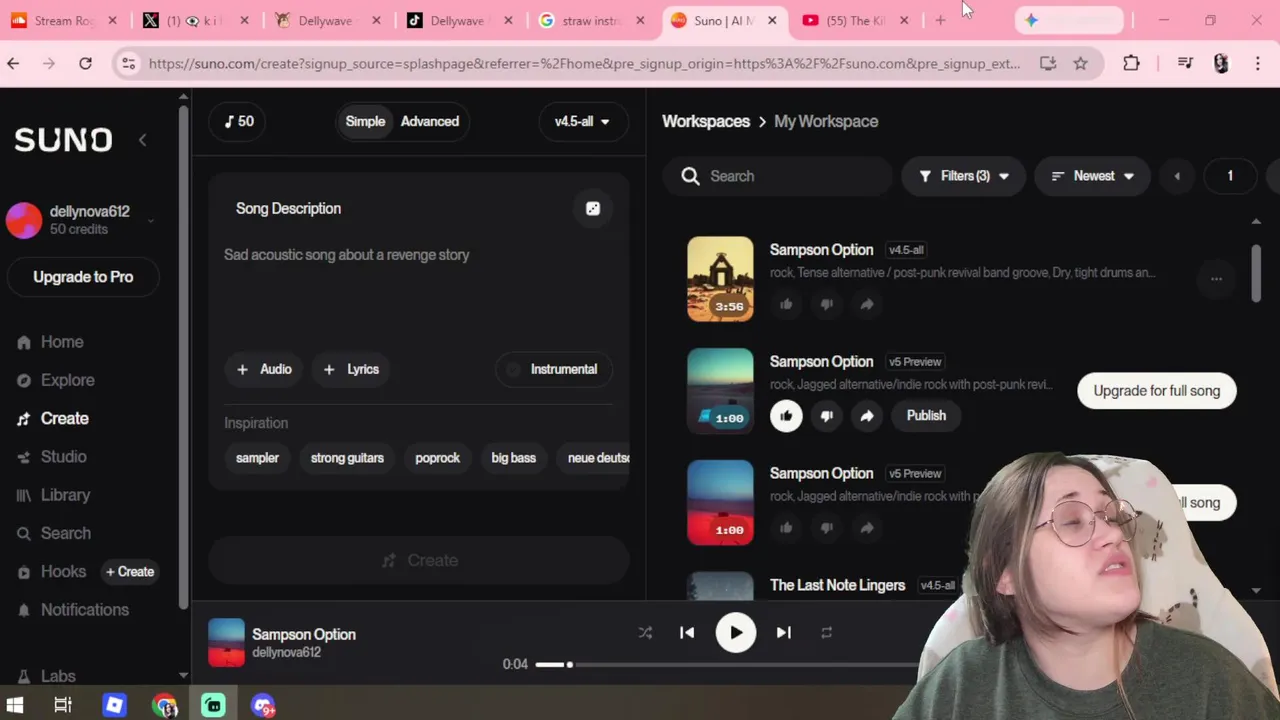Add Audio to the song
Viewport: 1280px width, 720px height.
tap(264, 369)
